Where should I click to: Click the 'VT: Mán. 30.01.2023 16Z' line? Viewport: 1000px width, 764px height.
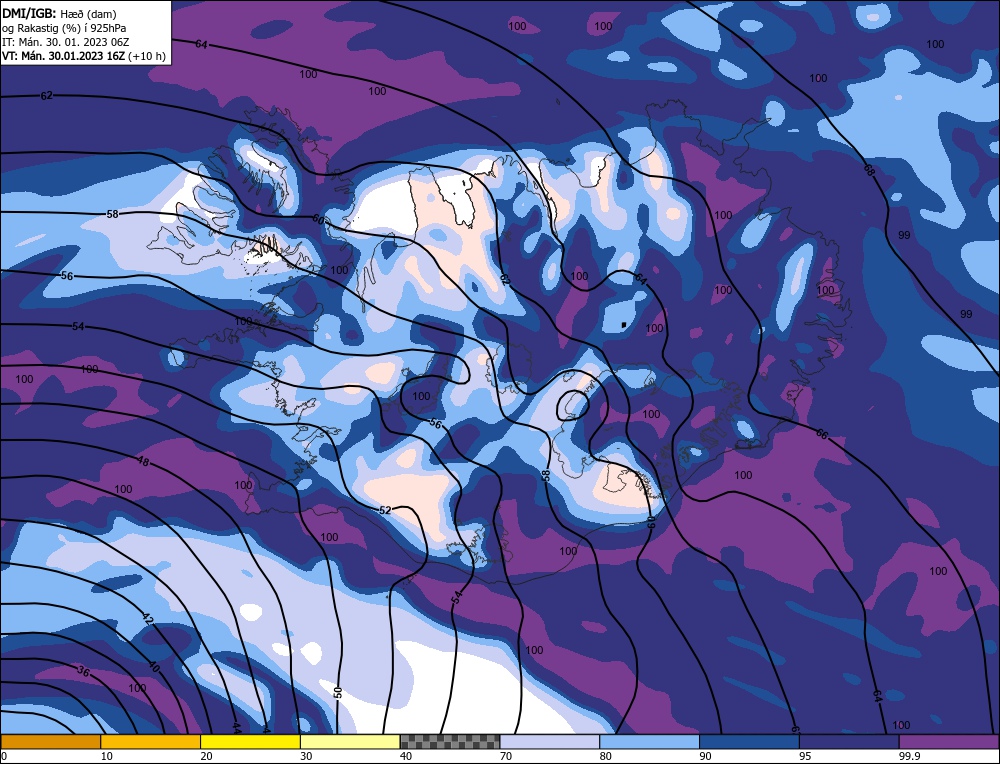63,56
